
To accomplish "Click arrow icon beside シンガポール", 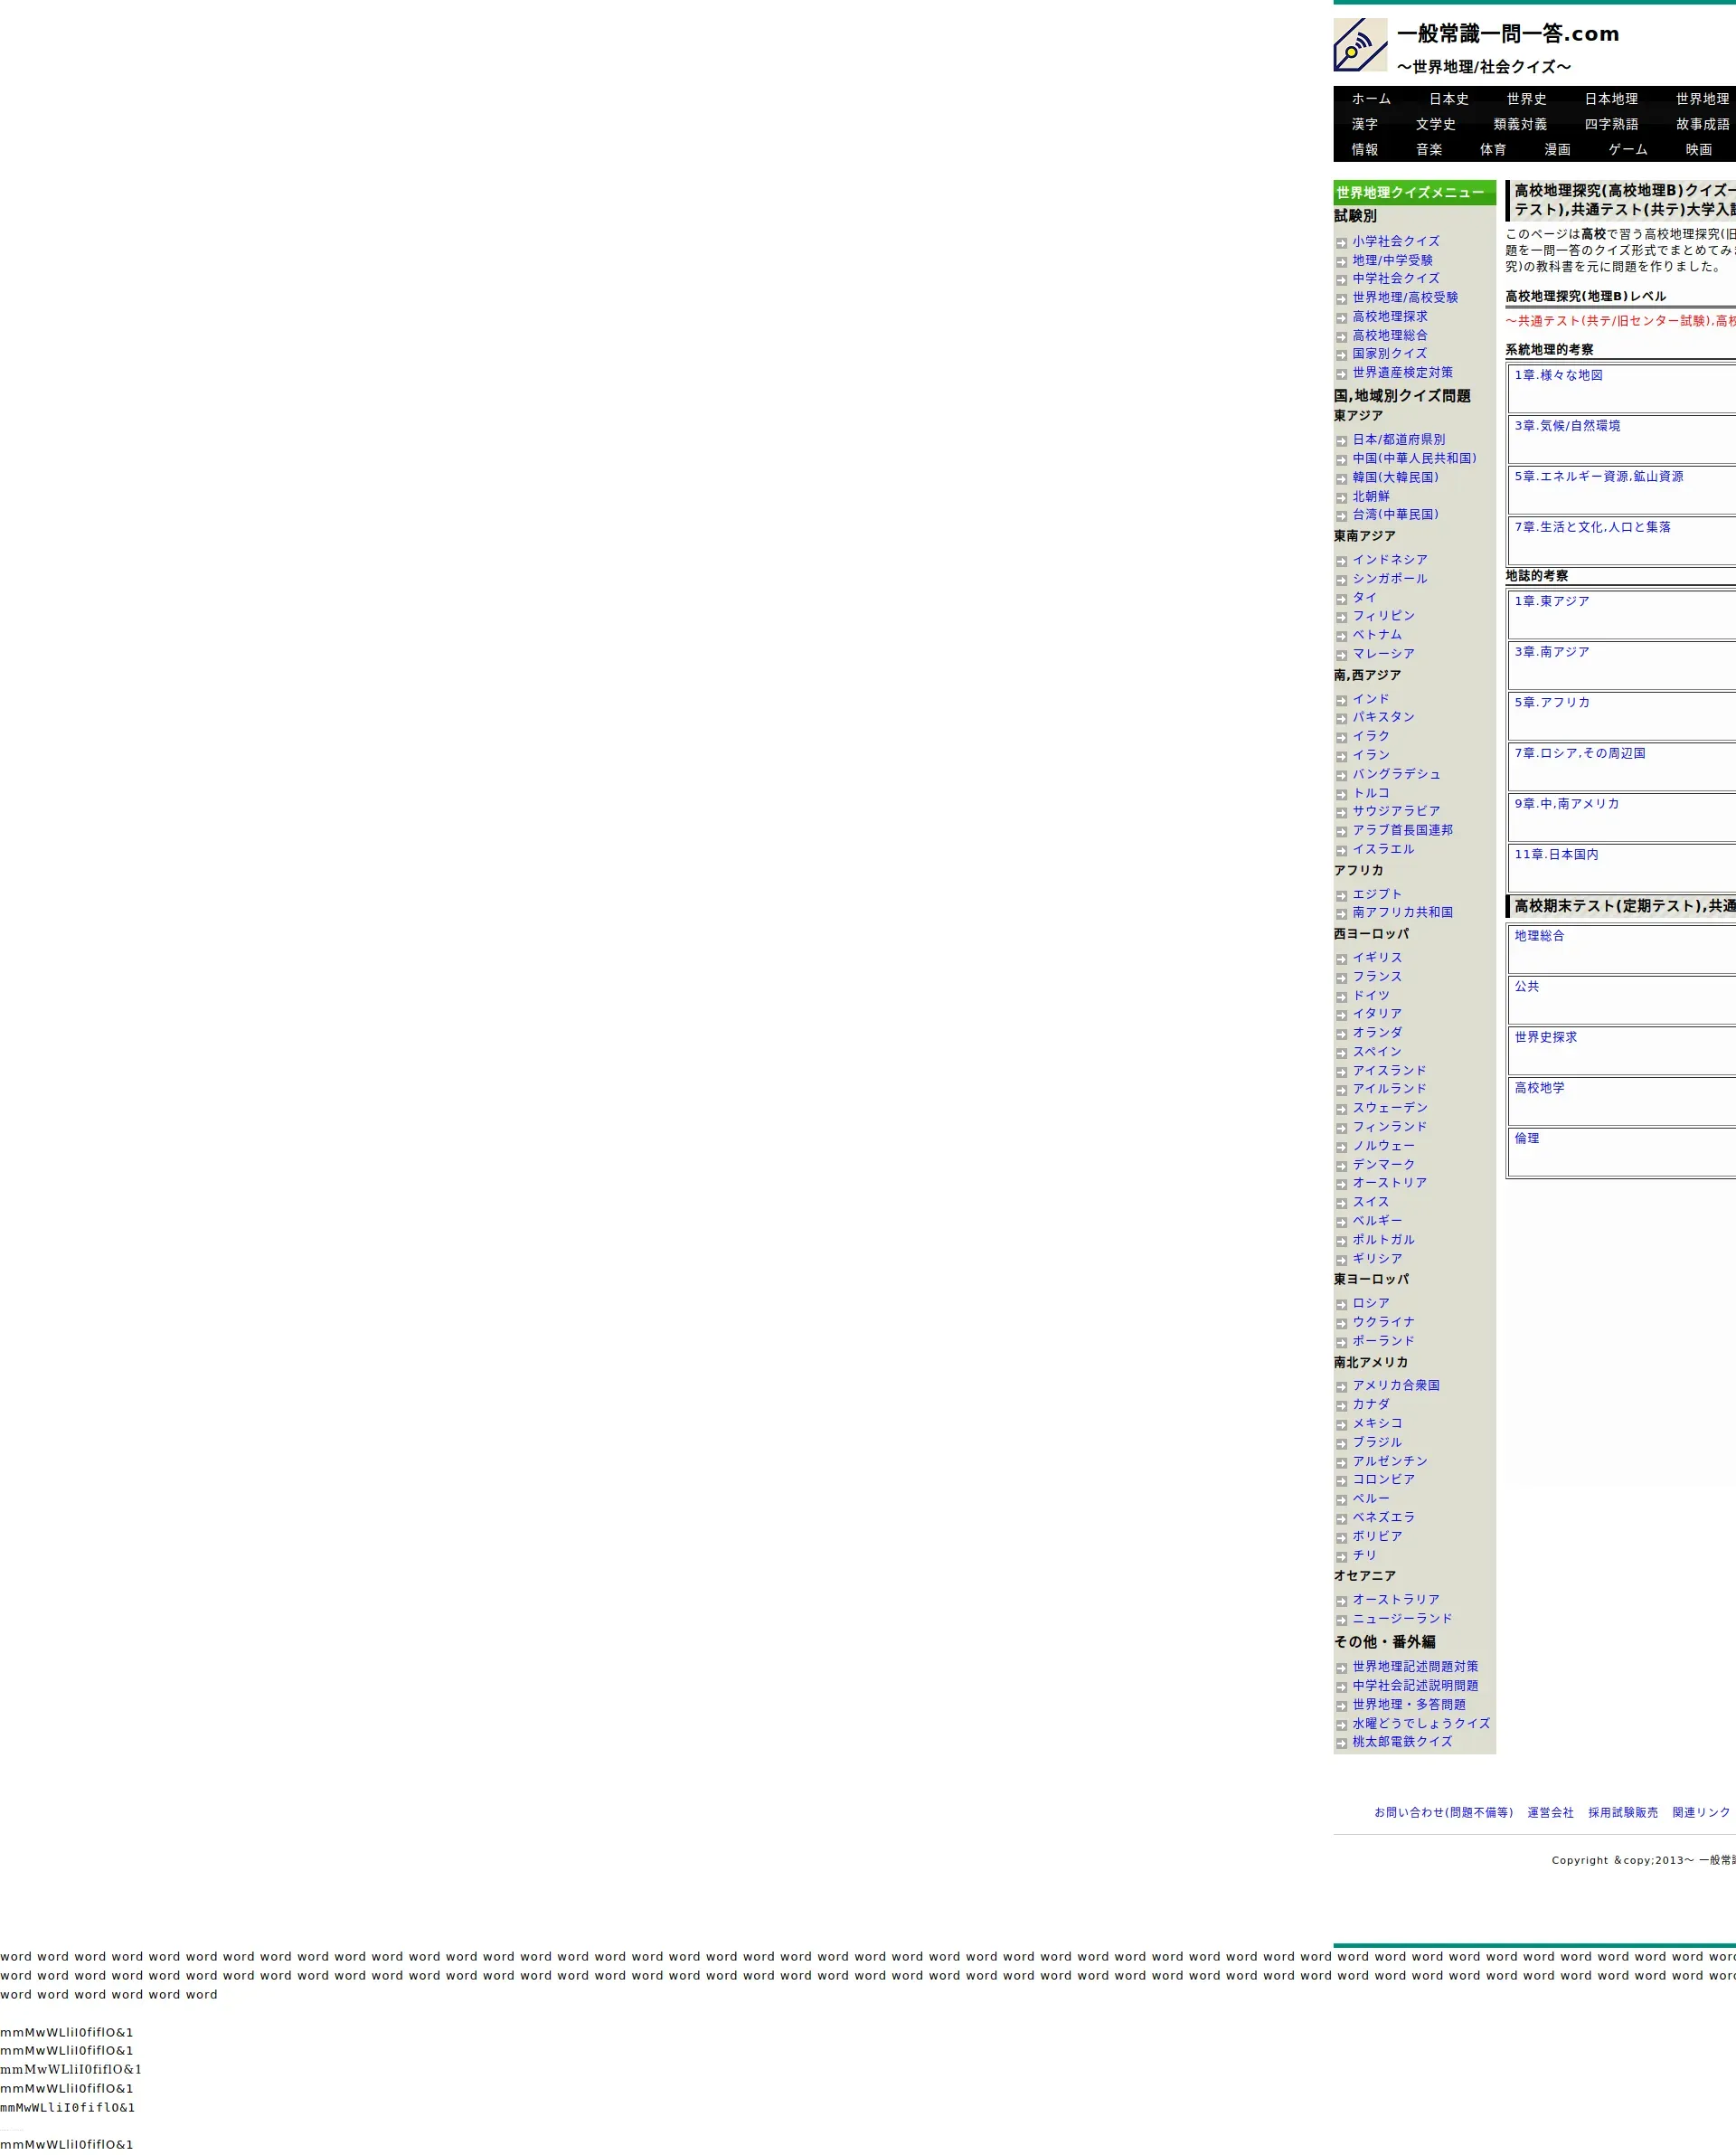I will pyautogui.click(x=1341, y=580).
